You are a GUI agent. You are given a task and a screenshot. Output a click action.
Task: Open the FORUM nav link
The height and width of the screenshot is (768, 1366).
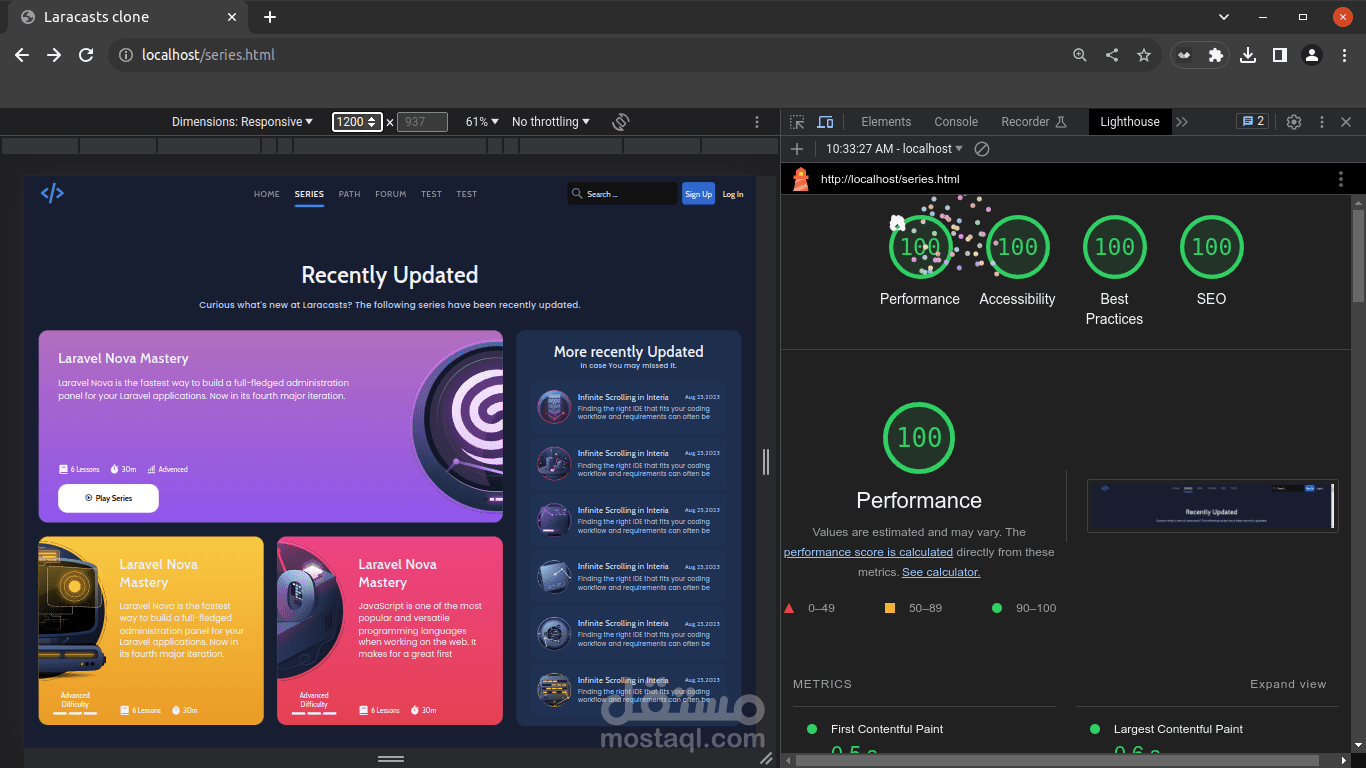point(391,194)
